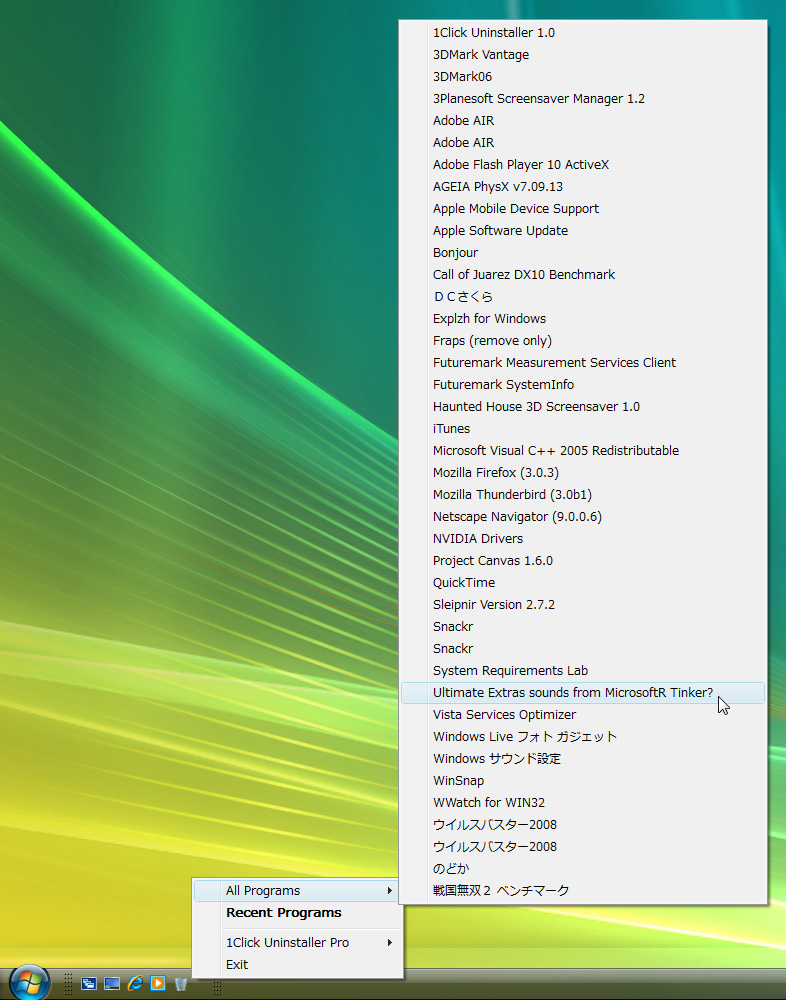Select Call of Juarez DX10 Benchmark
786x1000 pixels.
point(582,275)
